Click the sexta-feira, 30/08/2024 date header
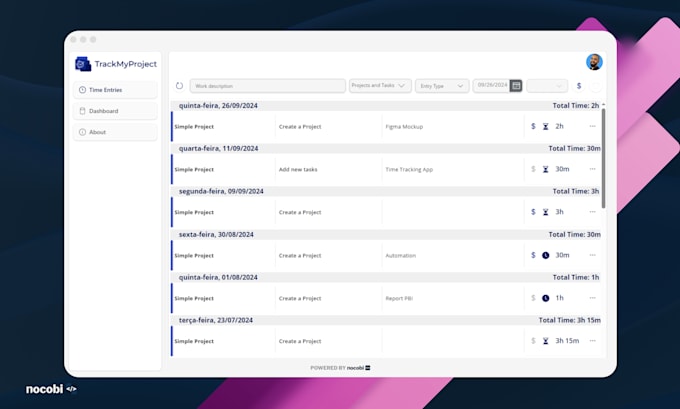Image resolution: width=680 pixels, height=409 pixels. coord(216,235)
